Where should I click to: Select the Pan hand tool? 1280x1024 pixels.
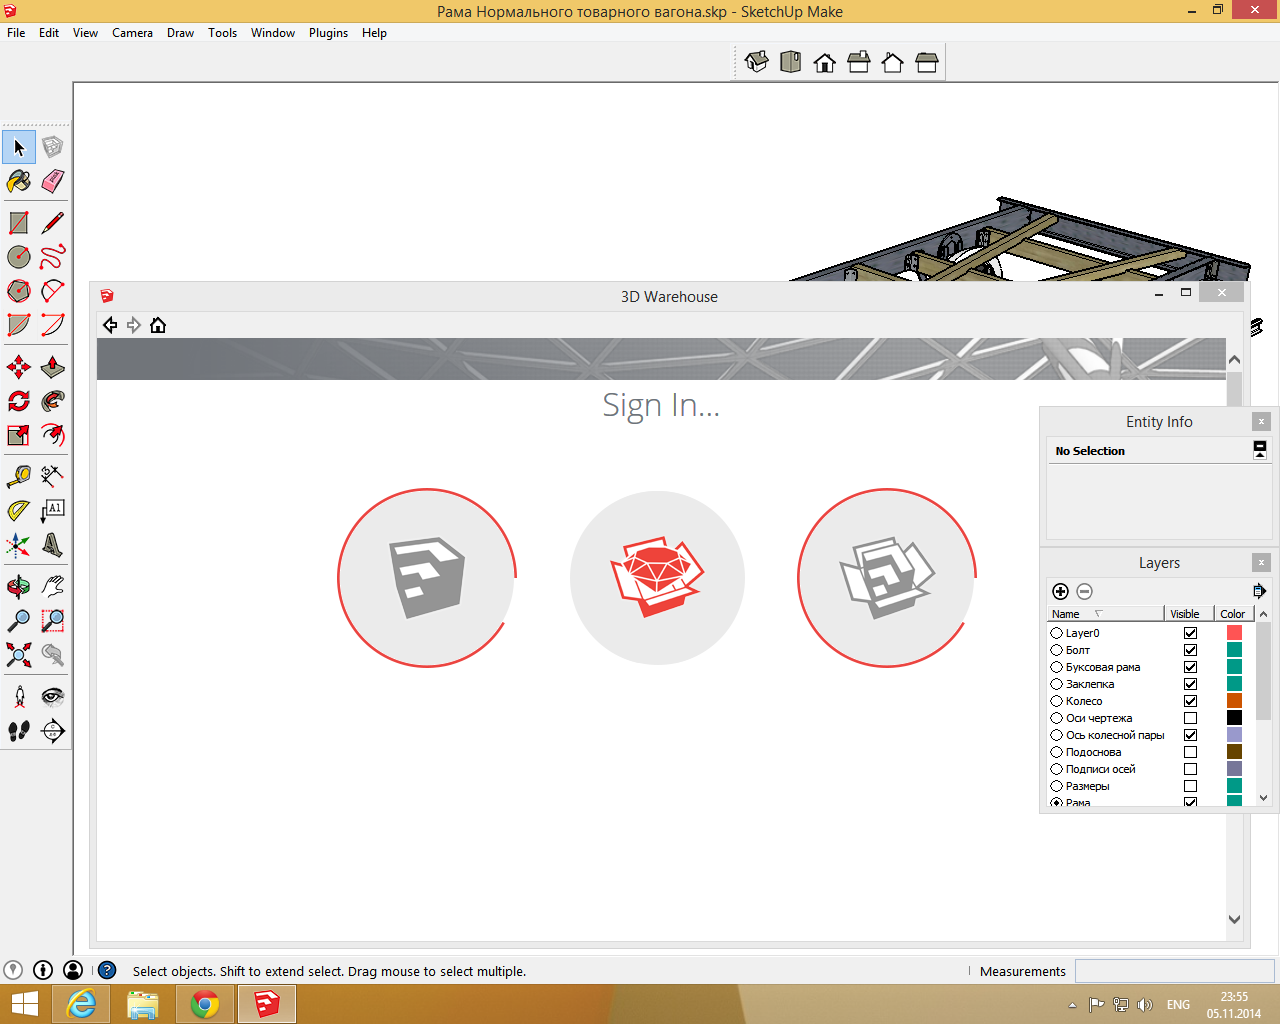[x=53, y=587]
